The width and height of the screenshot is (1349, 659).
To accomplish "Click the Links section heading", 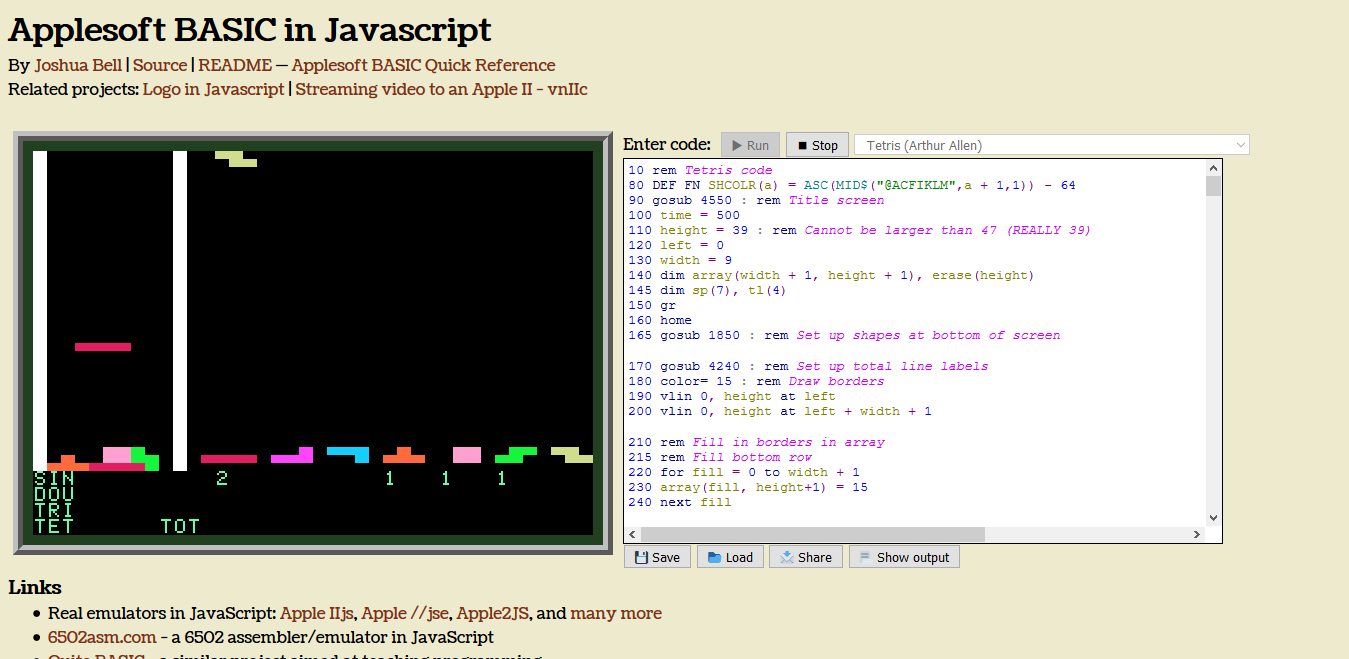I will click(35, 587).
